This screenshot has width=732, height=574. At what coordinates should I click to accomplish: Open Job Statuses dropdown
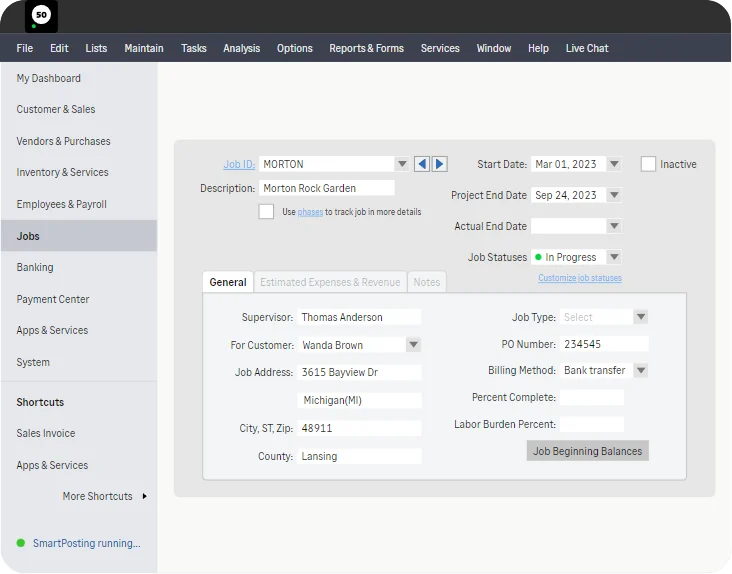click(x=614, y=257)
